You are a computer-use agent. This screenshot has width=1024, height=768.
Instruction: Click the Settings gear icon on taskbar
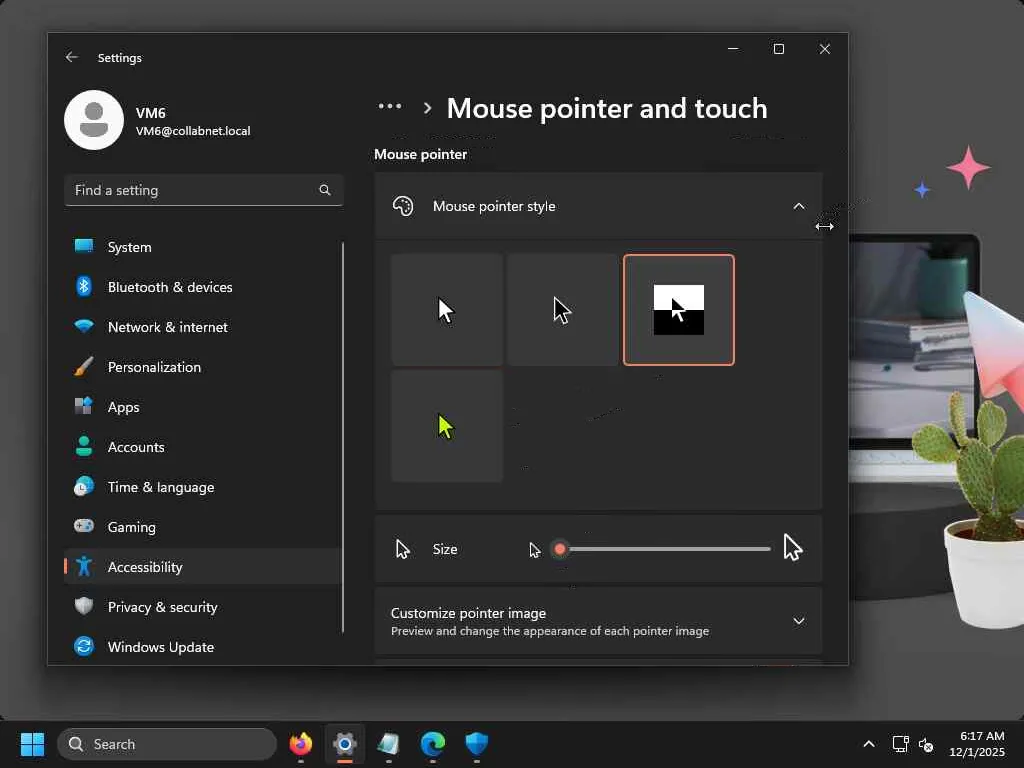tap(345, 743)
